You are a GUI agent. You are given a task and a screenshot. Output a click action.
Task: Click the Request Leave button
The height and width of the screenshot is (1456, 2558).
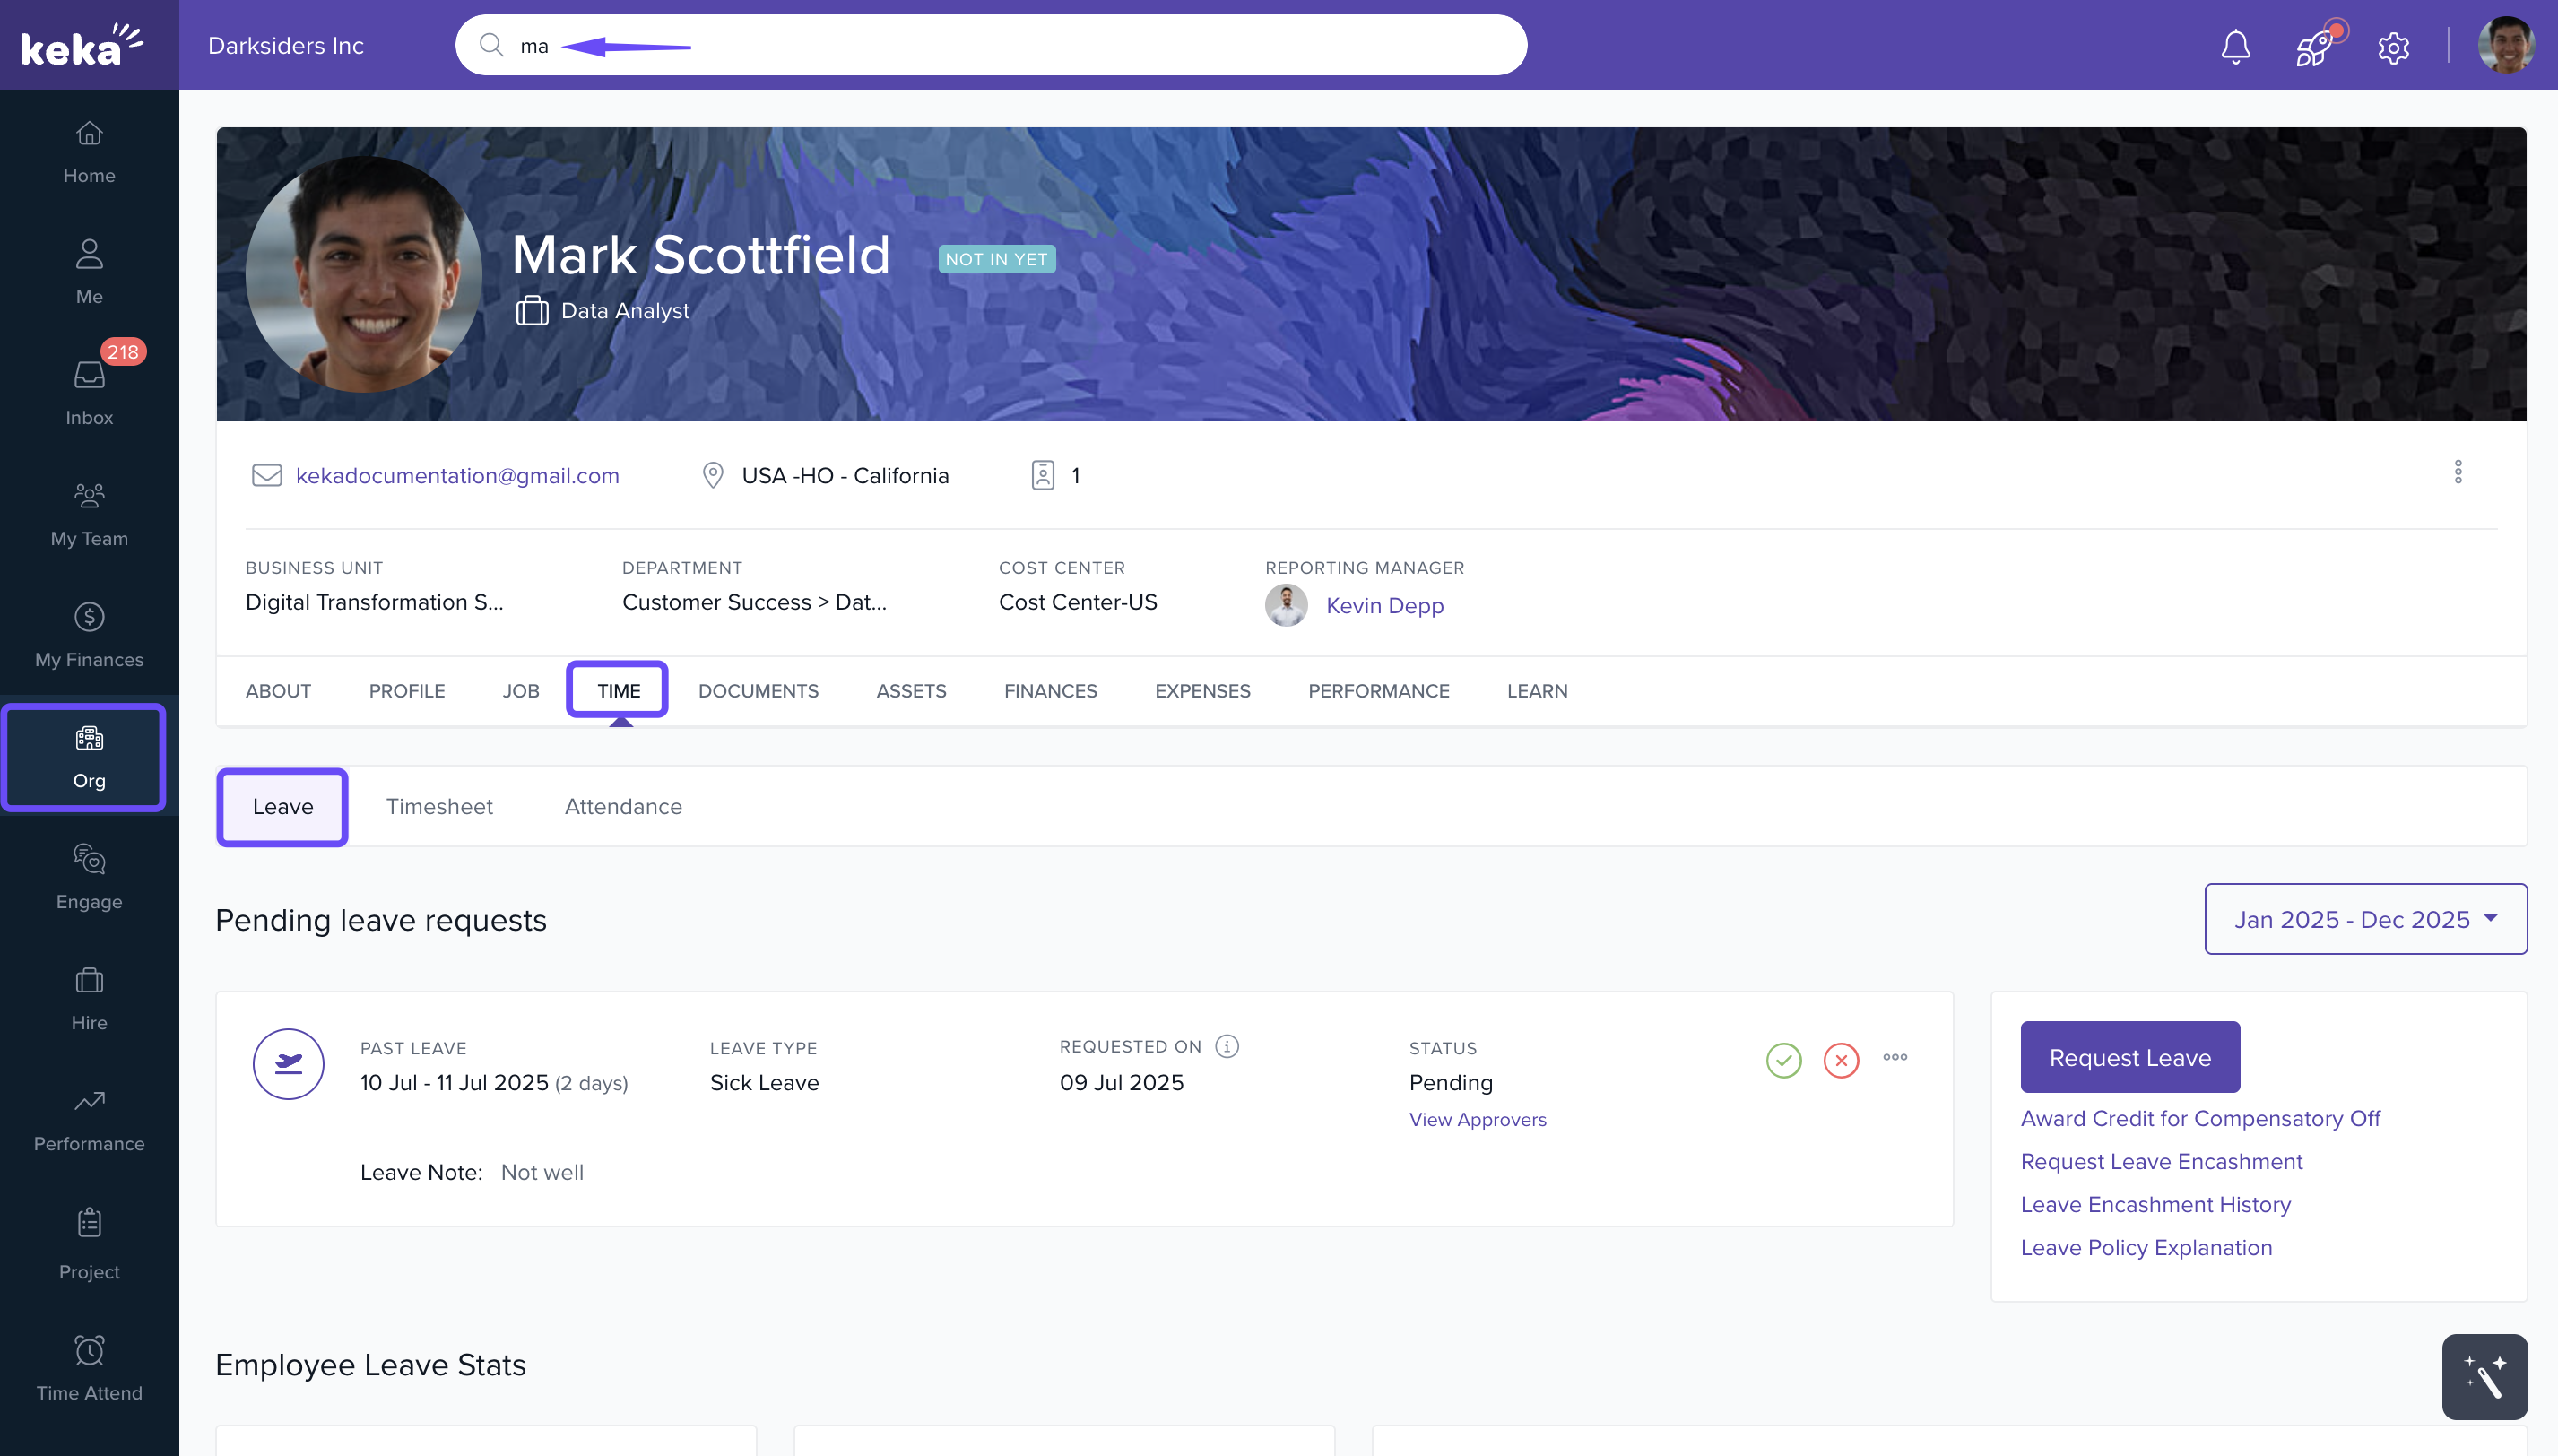[x=2129, y=1057]
